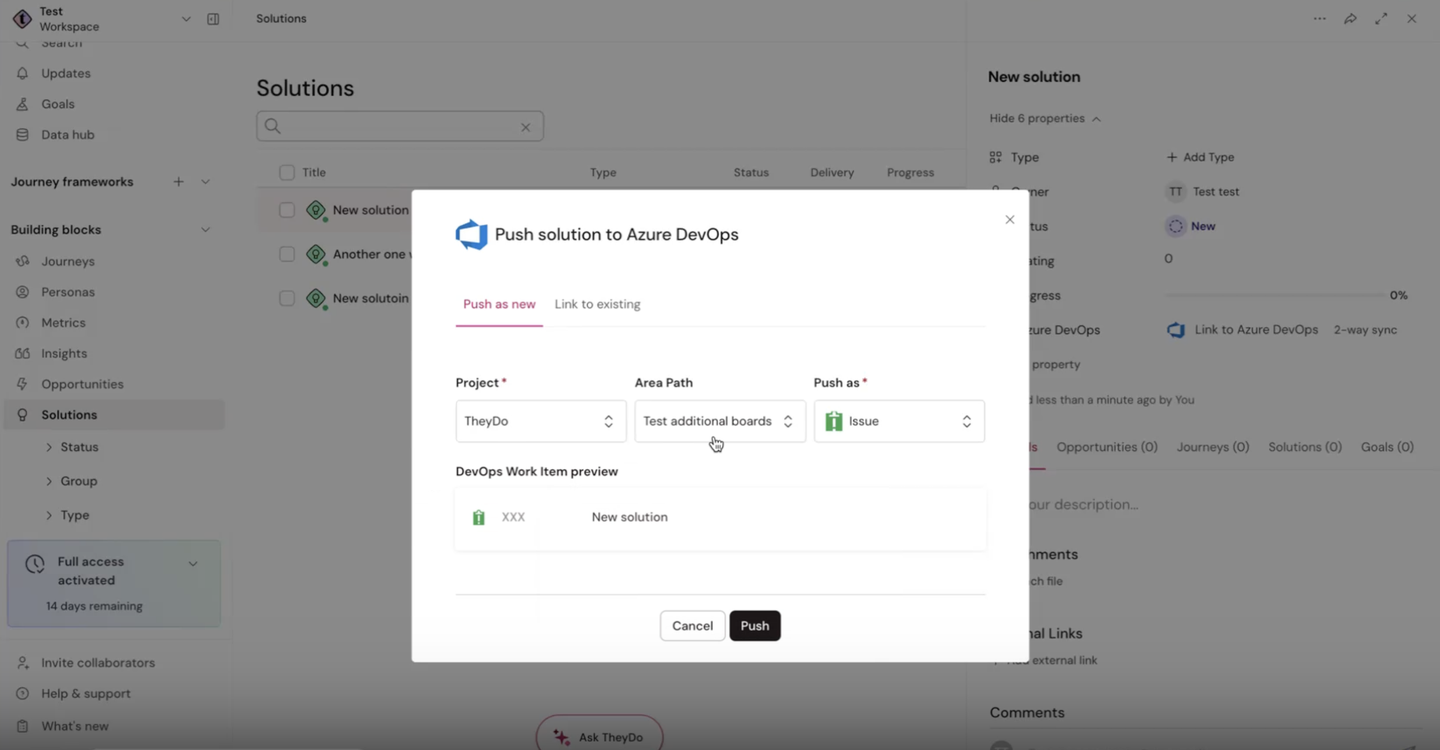Open Data hub from its sidebar icon
This screenshot has height=750, width=1440.
[22, 134]
